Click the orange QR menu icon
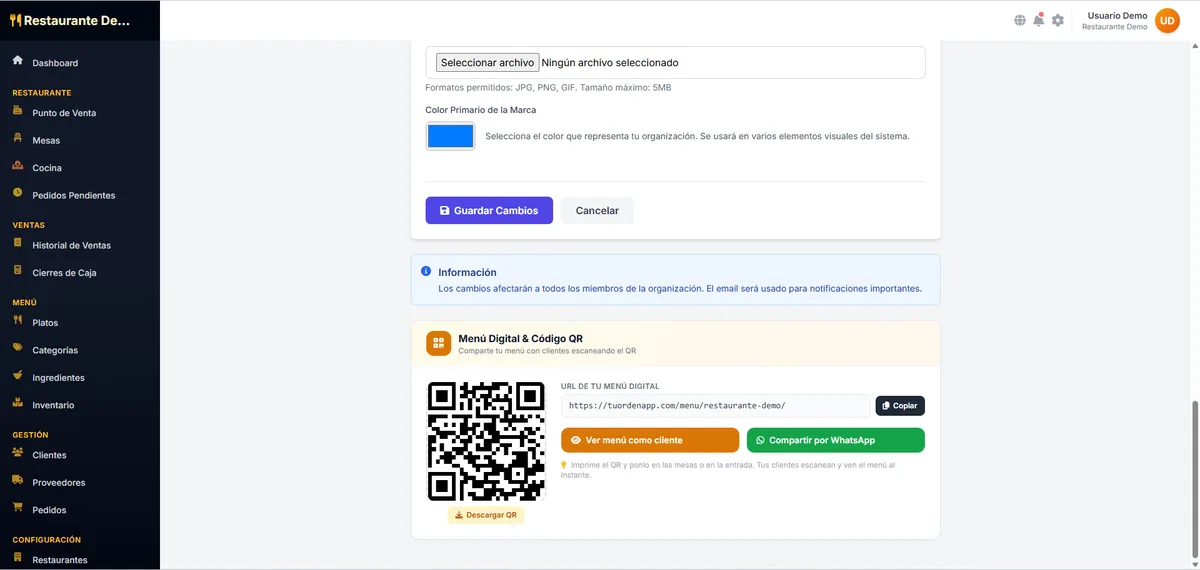 pos(438,344)
